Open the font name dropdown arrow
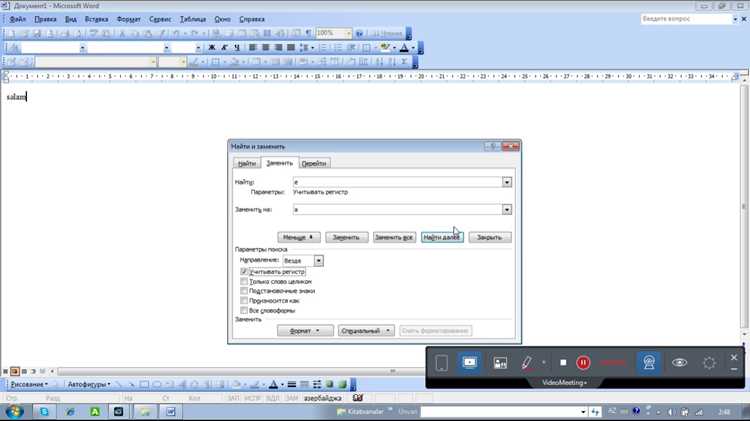The image size is (750, 421). [x=166, y=47]
